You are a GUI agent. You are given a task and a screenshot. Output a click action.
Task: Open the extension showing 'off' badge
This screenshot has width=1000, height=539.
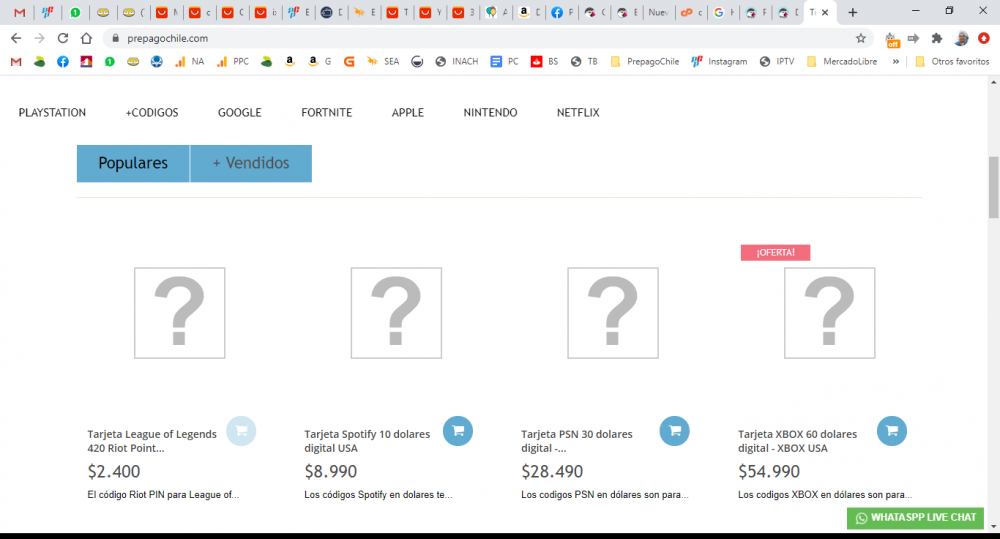point(892,40)
